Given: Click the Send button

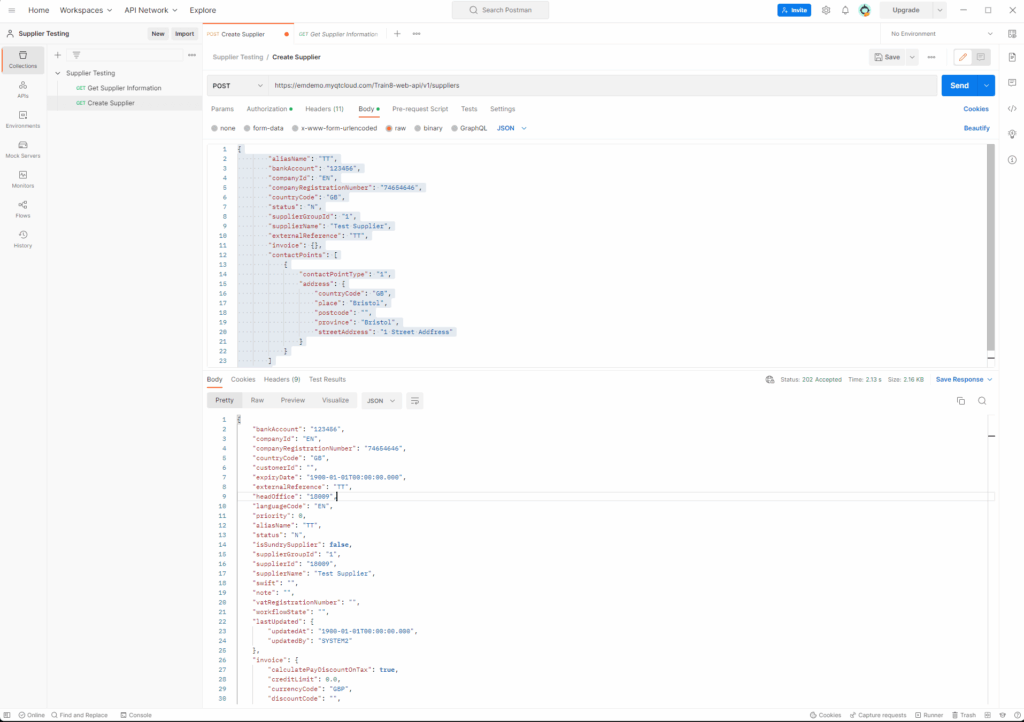Looking at the screenshot, I should click(959, 86).
